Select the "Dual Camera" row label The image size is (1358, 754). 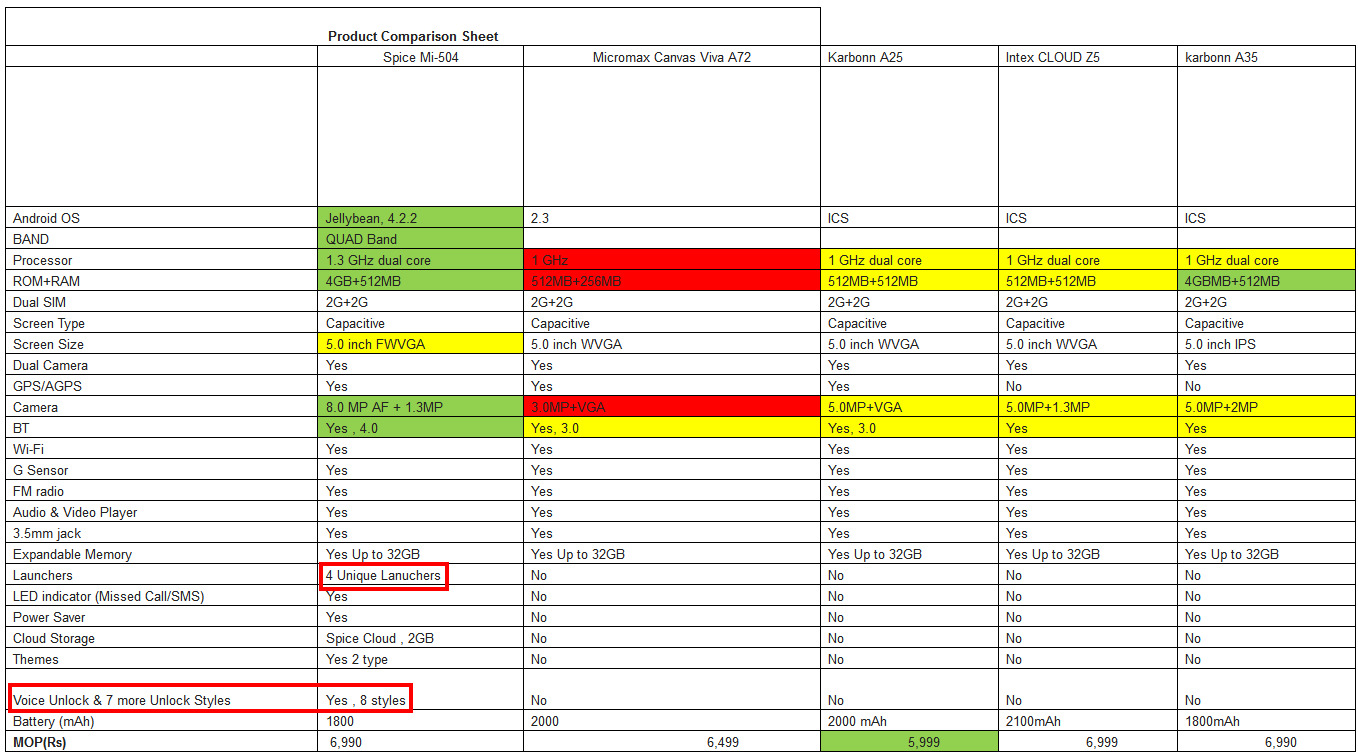pos(50,365)
